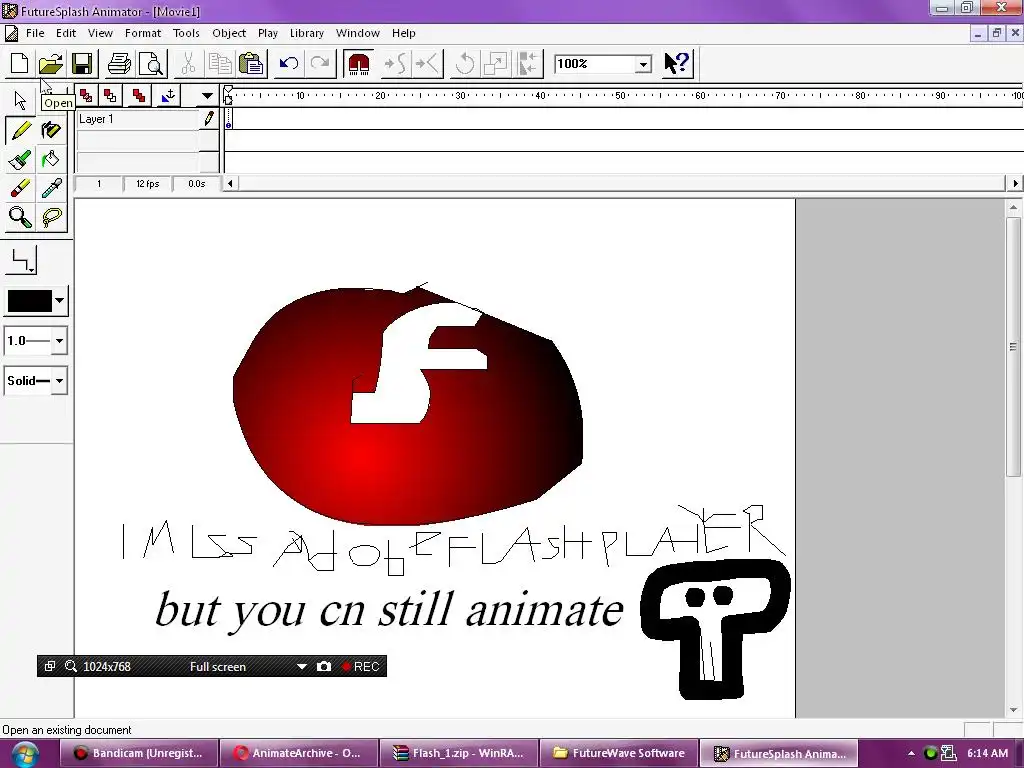Open the line color dropdown arrow
1024x768 pixels.
click(59, 301)
